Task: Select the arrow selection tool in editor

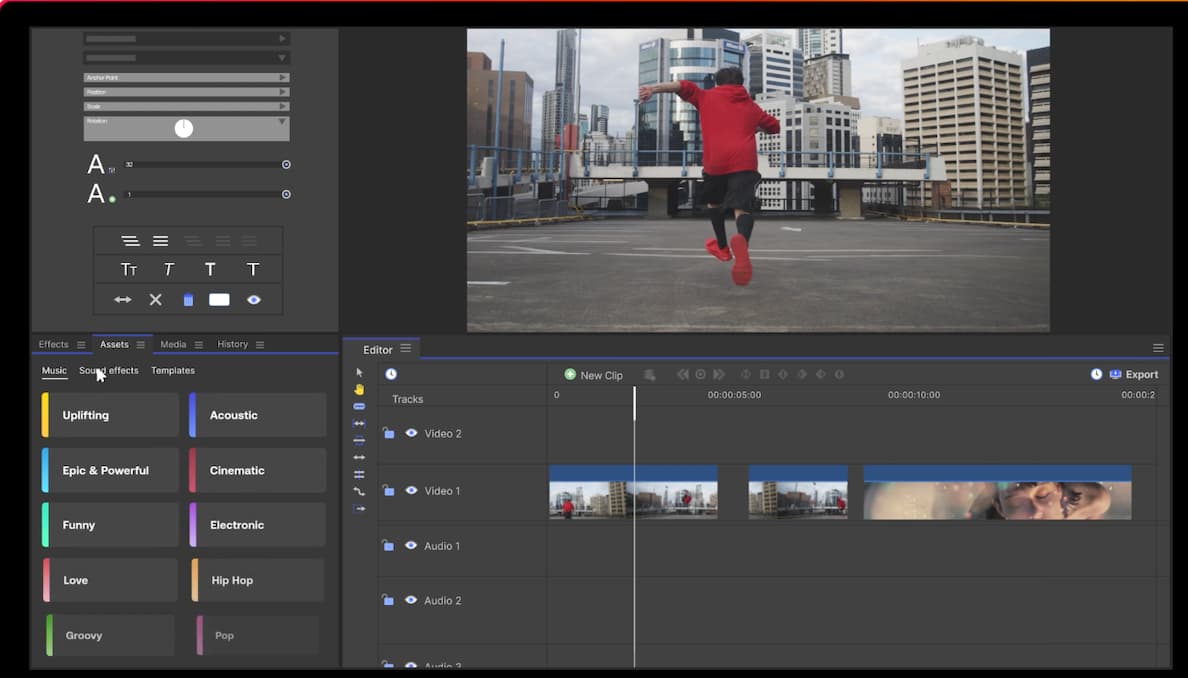Action: pos(359,373)
